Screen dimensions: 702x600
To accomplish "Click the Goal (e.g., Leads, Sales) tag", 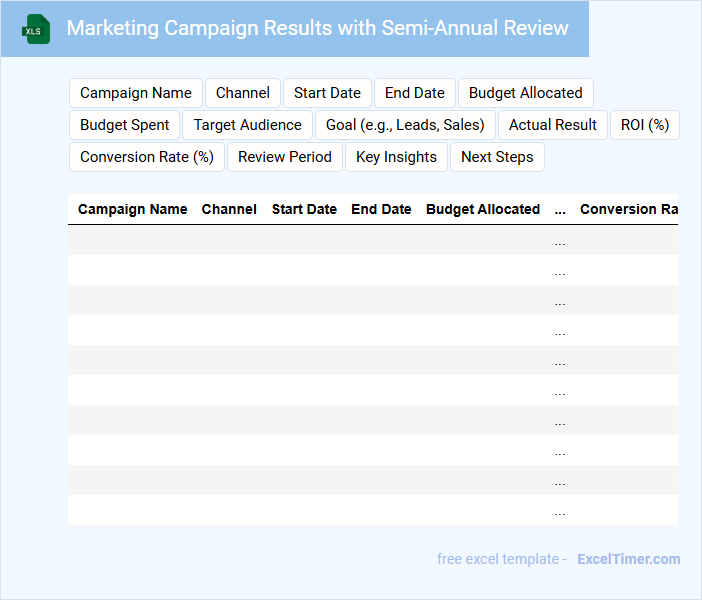I will 405,125.
